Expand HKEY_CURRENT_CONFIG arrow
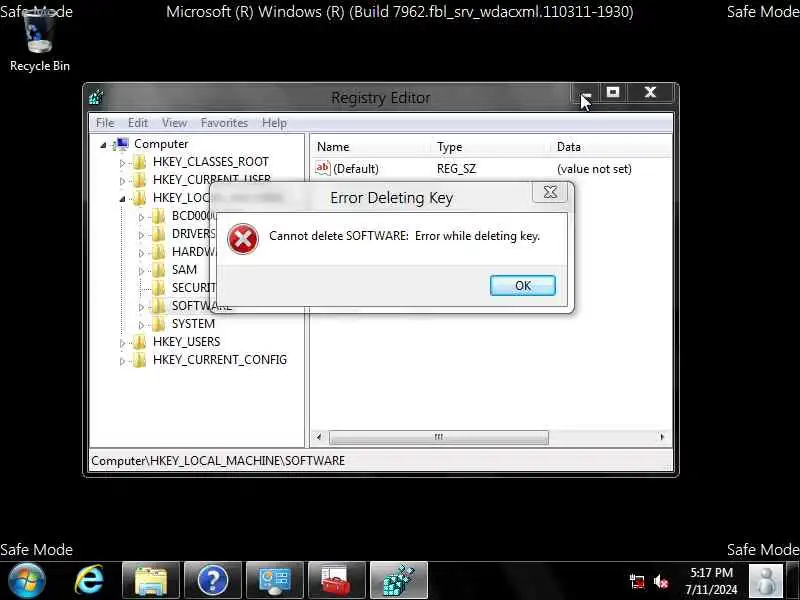The height and width of the screenshot is (600, 800). 122,361
